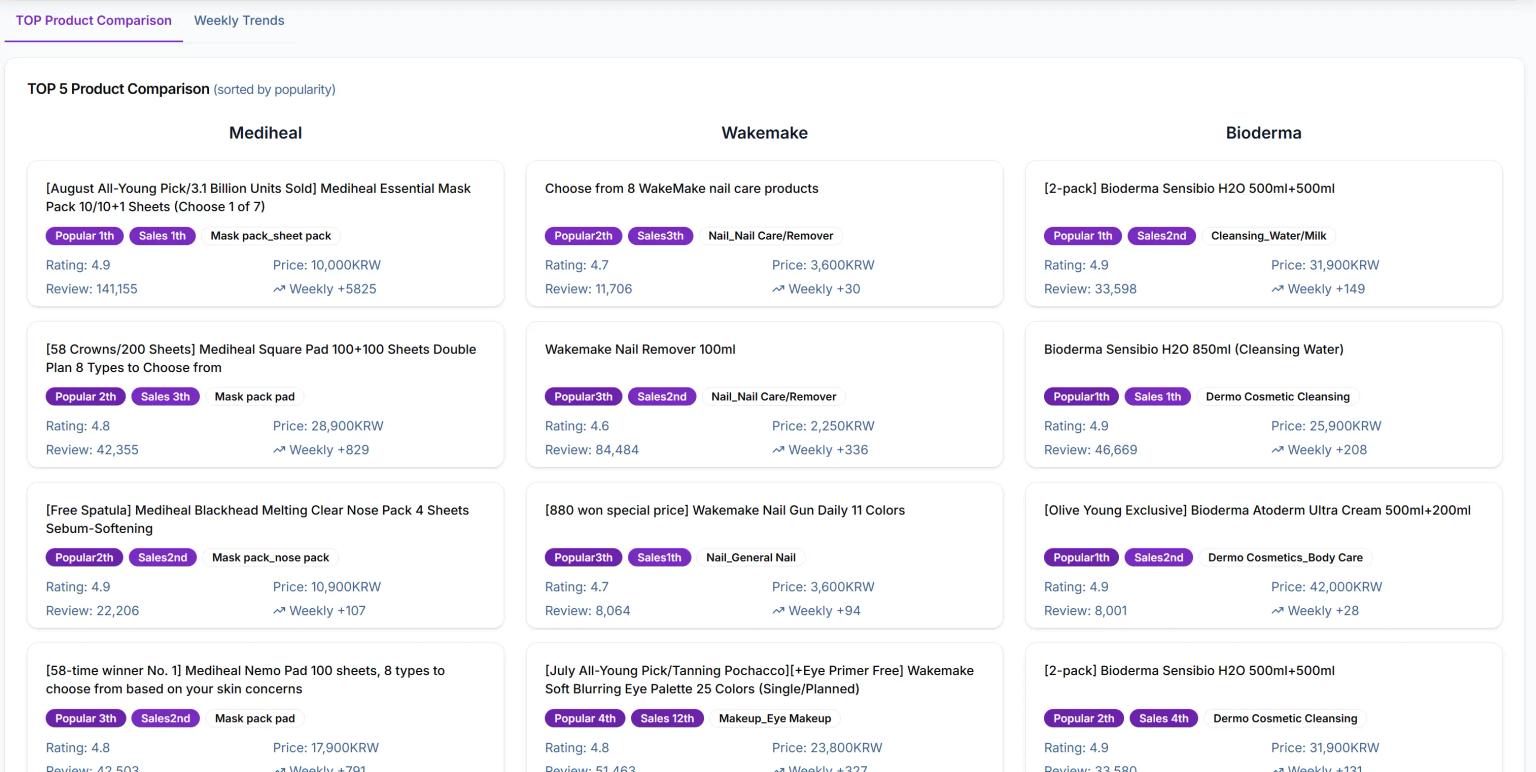
Task: Click the Review: 33,598 value
Action: (x=1090, y=289)
